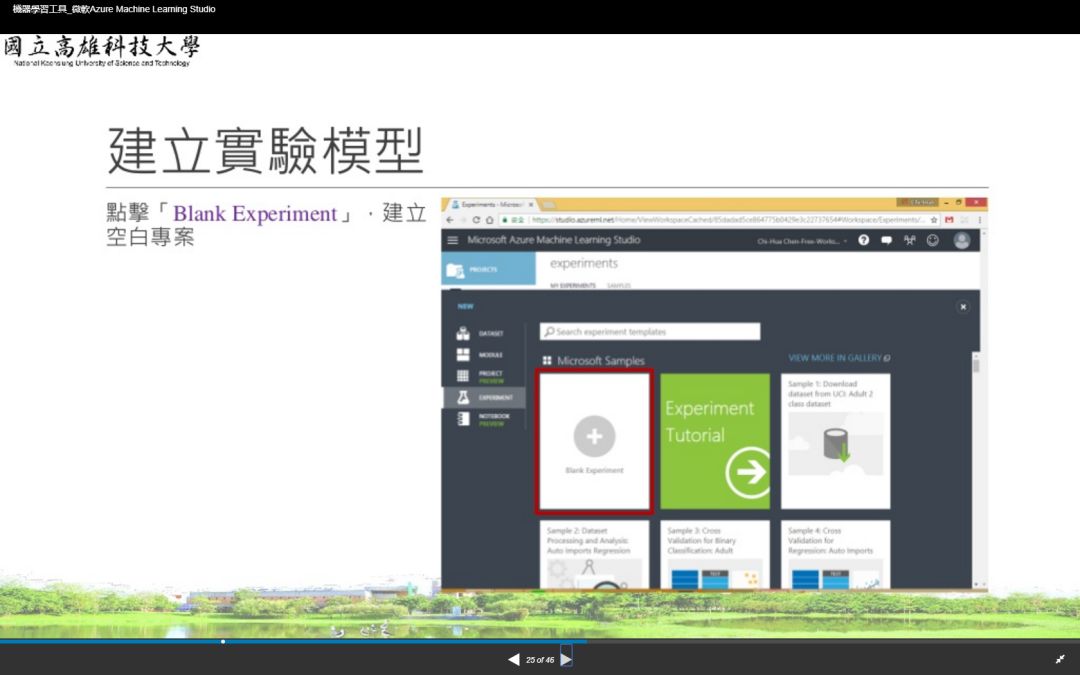
Task: Open Sample 2 Dataset Processing and Analysis tile
Action: [x=594, y=554]
